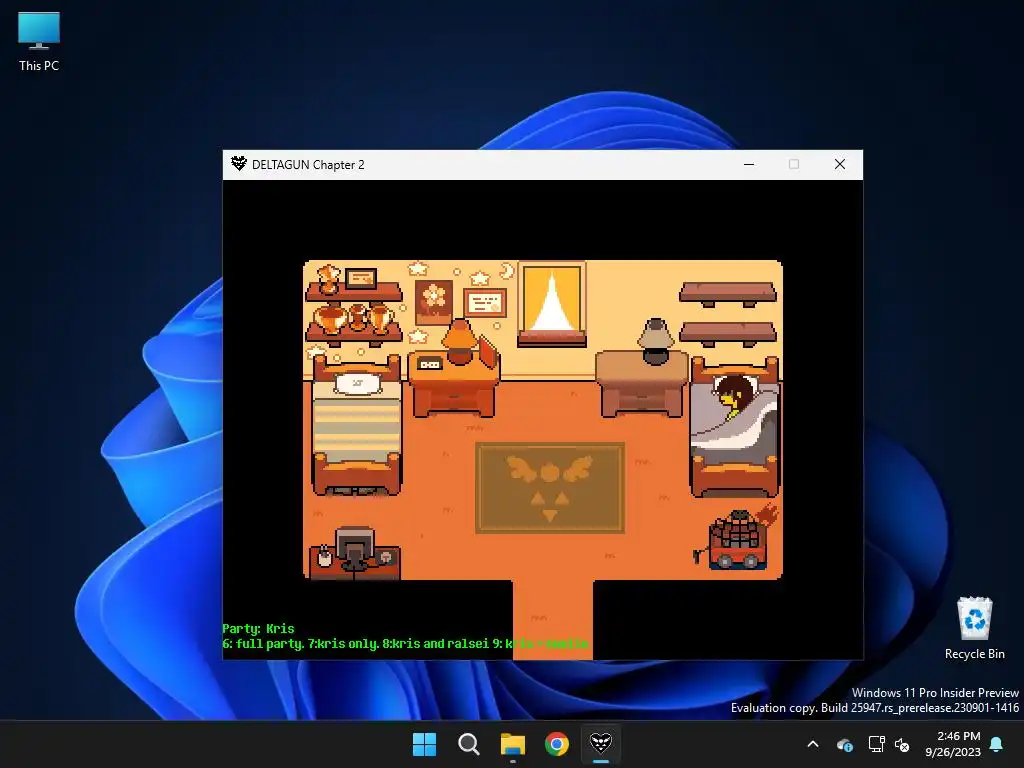Open taskbar Search
The image size is (1024, 768).
point(468,744)
